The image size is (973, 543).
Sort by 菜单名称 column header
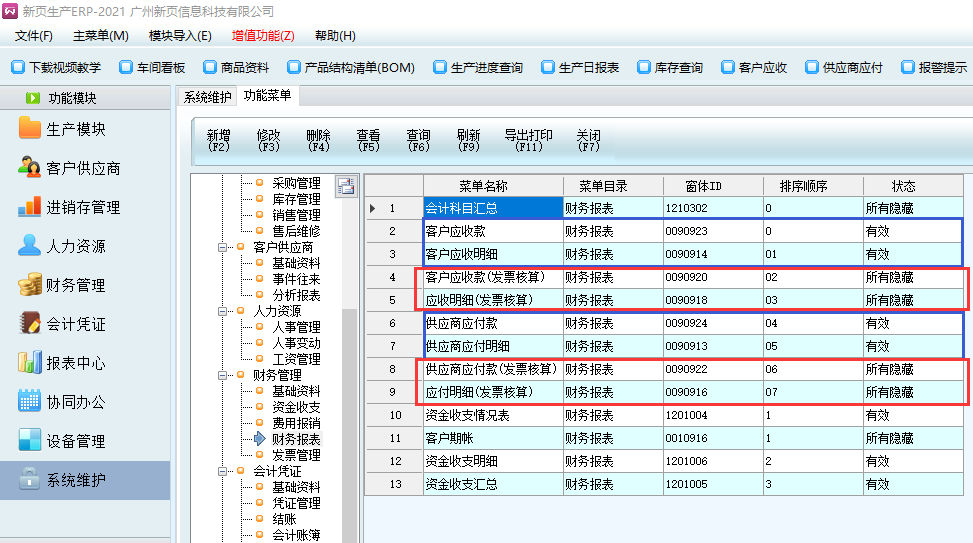pos(493,186)
